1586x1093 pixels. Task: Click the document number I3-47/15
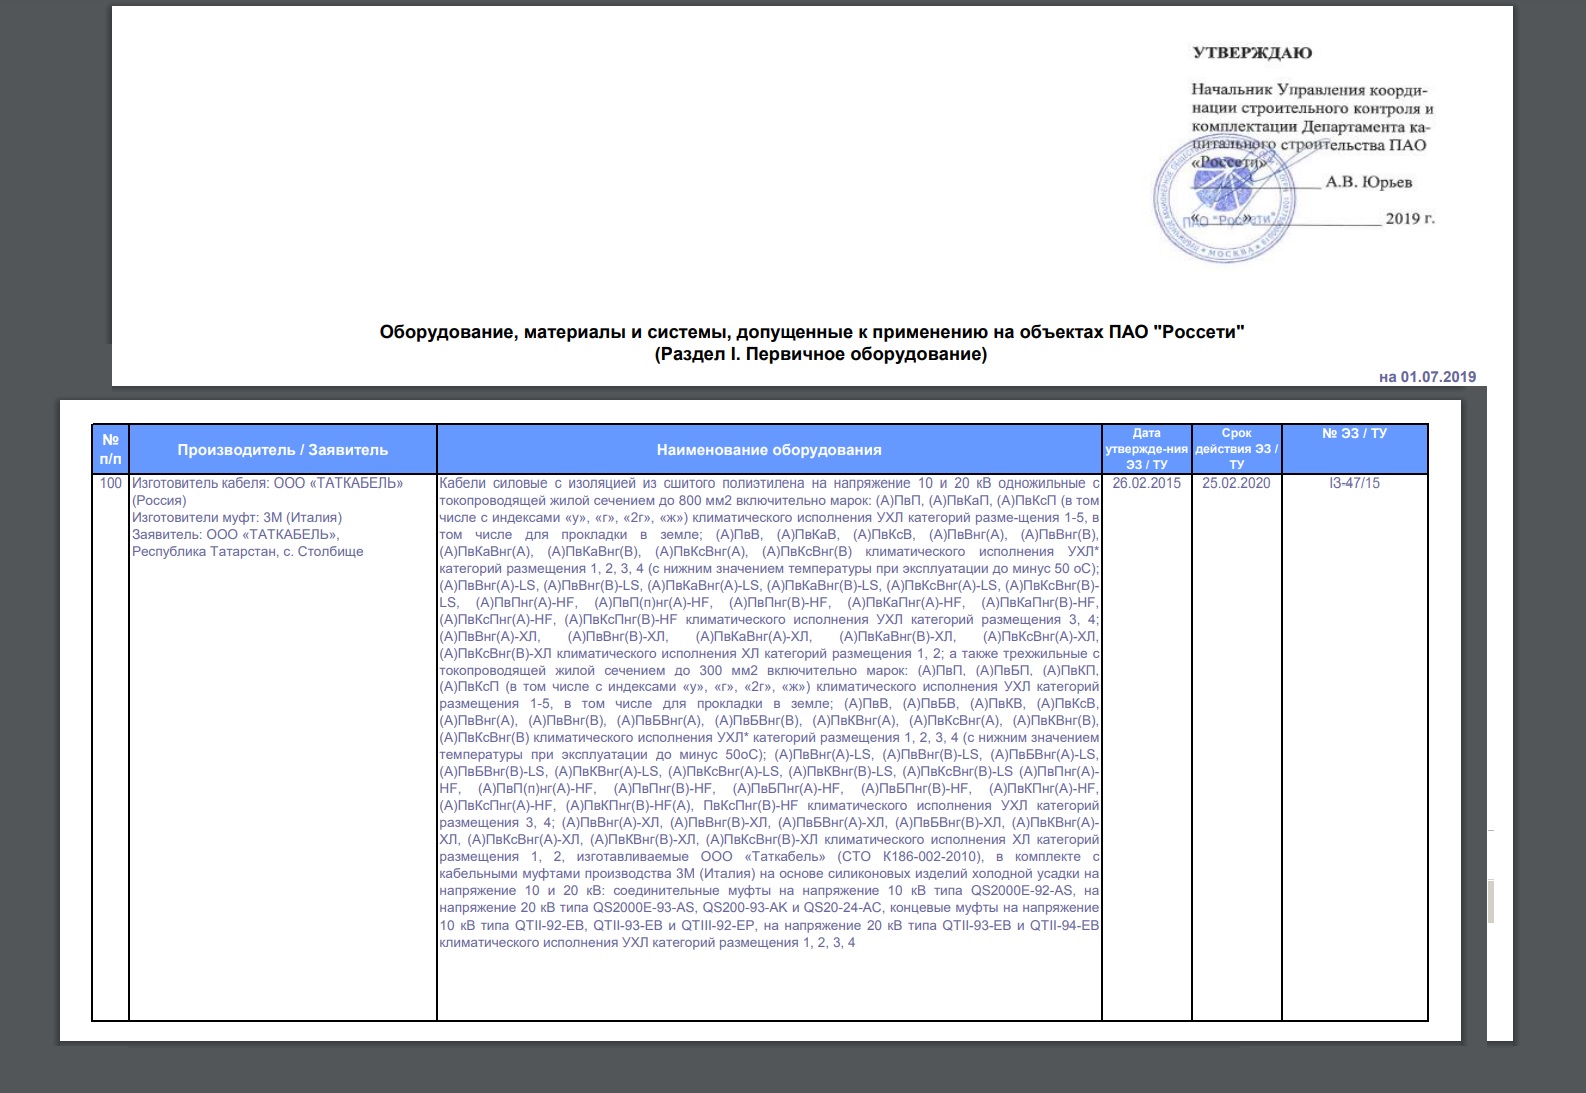1354,483
